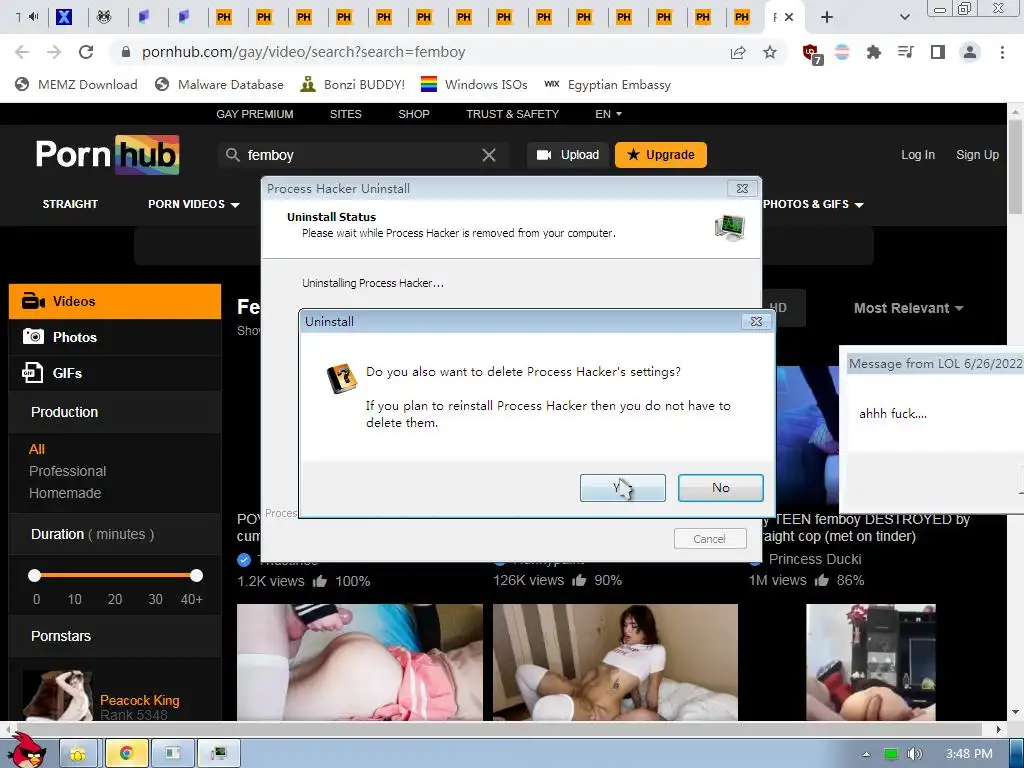This screenshot has height=768, width=1024.
Task: Choose the Professional production filter
Action: (67, 472)
